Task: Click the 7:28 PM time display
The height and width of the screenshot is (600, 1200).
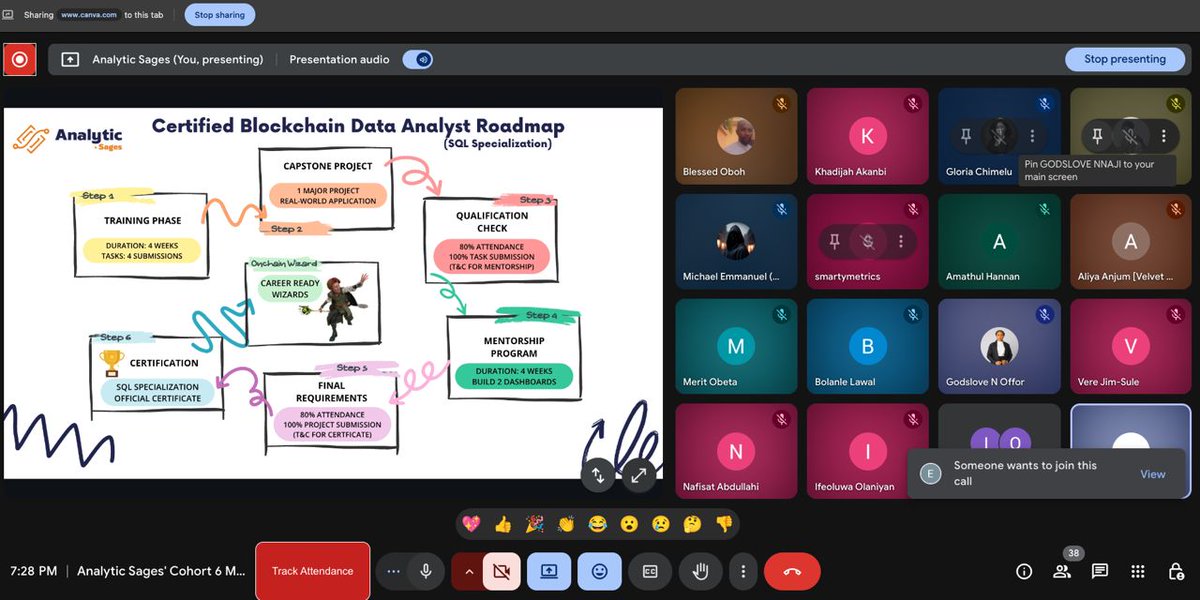Action: 34,571
